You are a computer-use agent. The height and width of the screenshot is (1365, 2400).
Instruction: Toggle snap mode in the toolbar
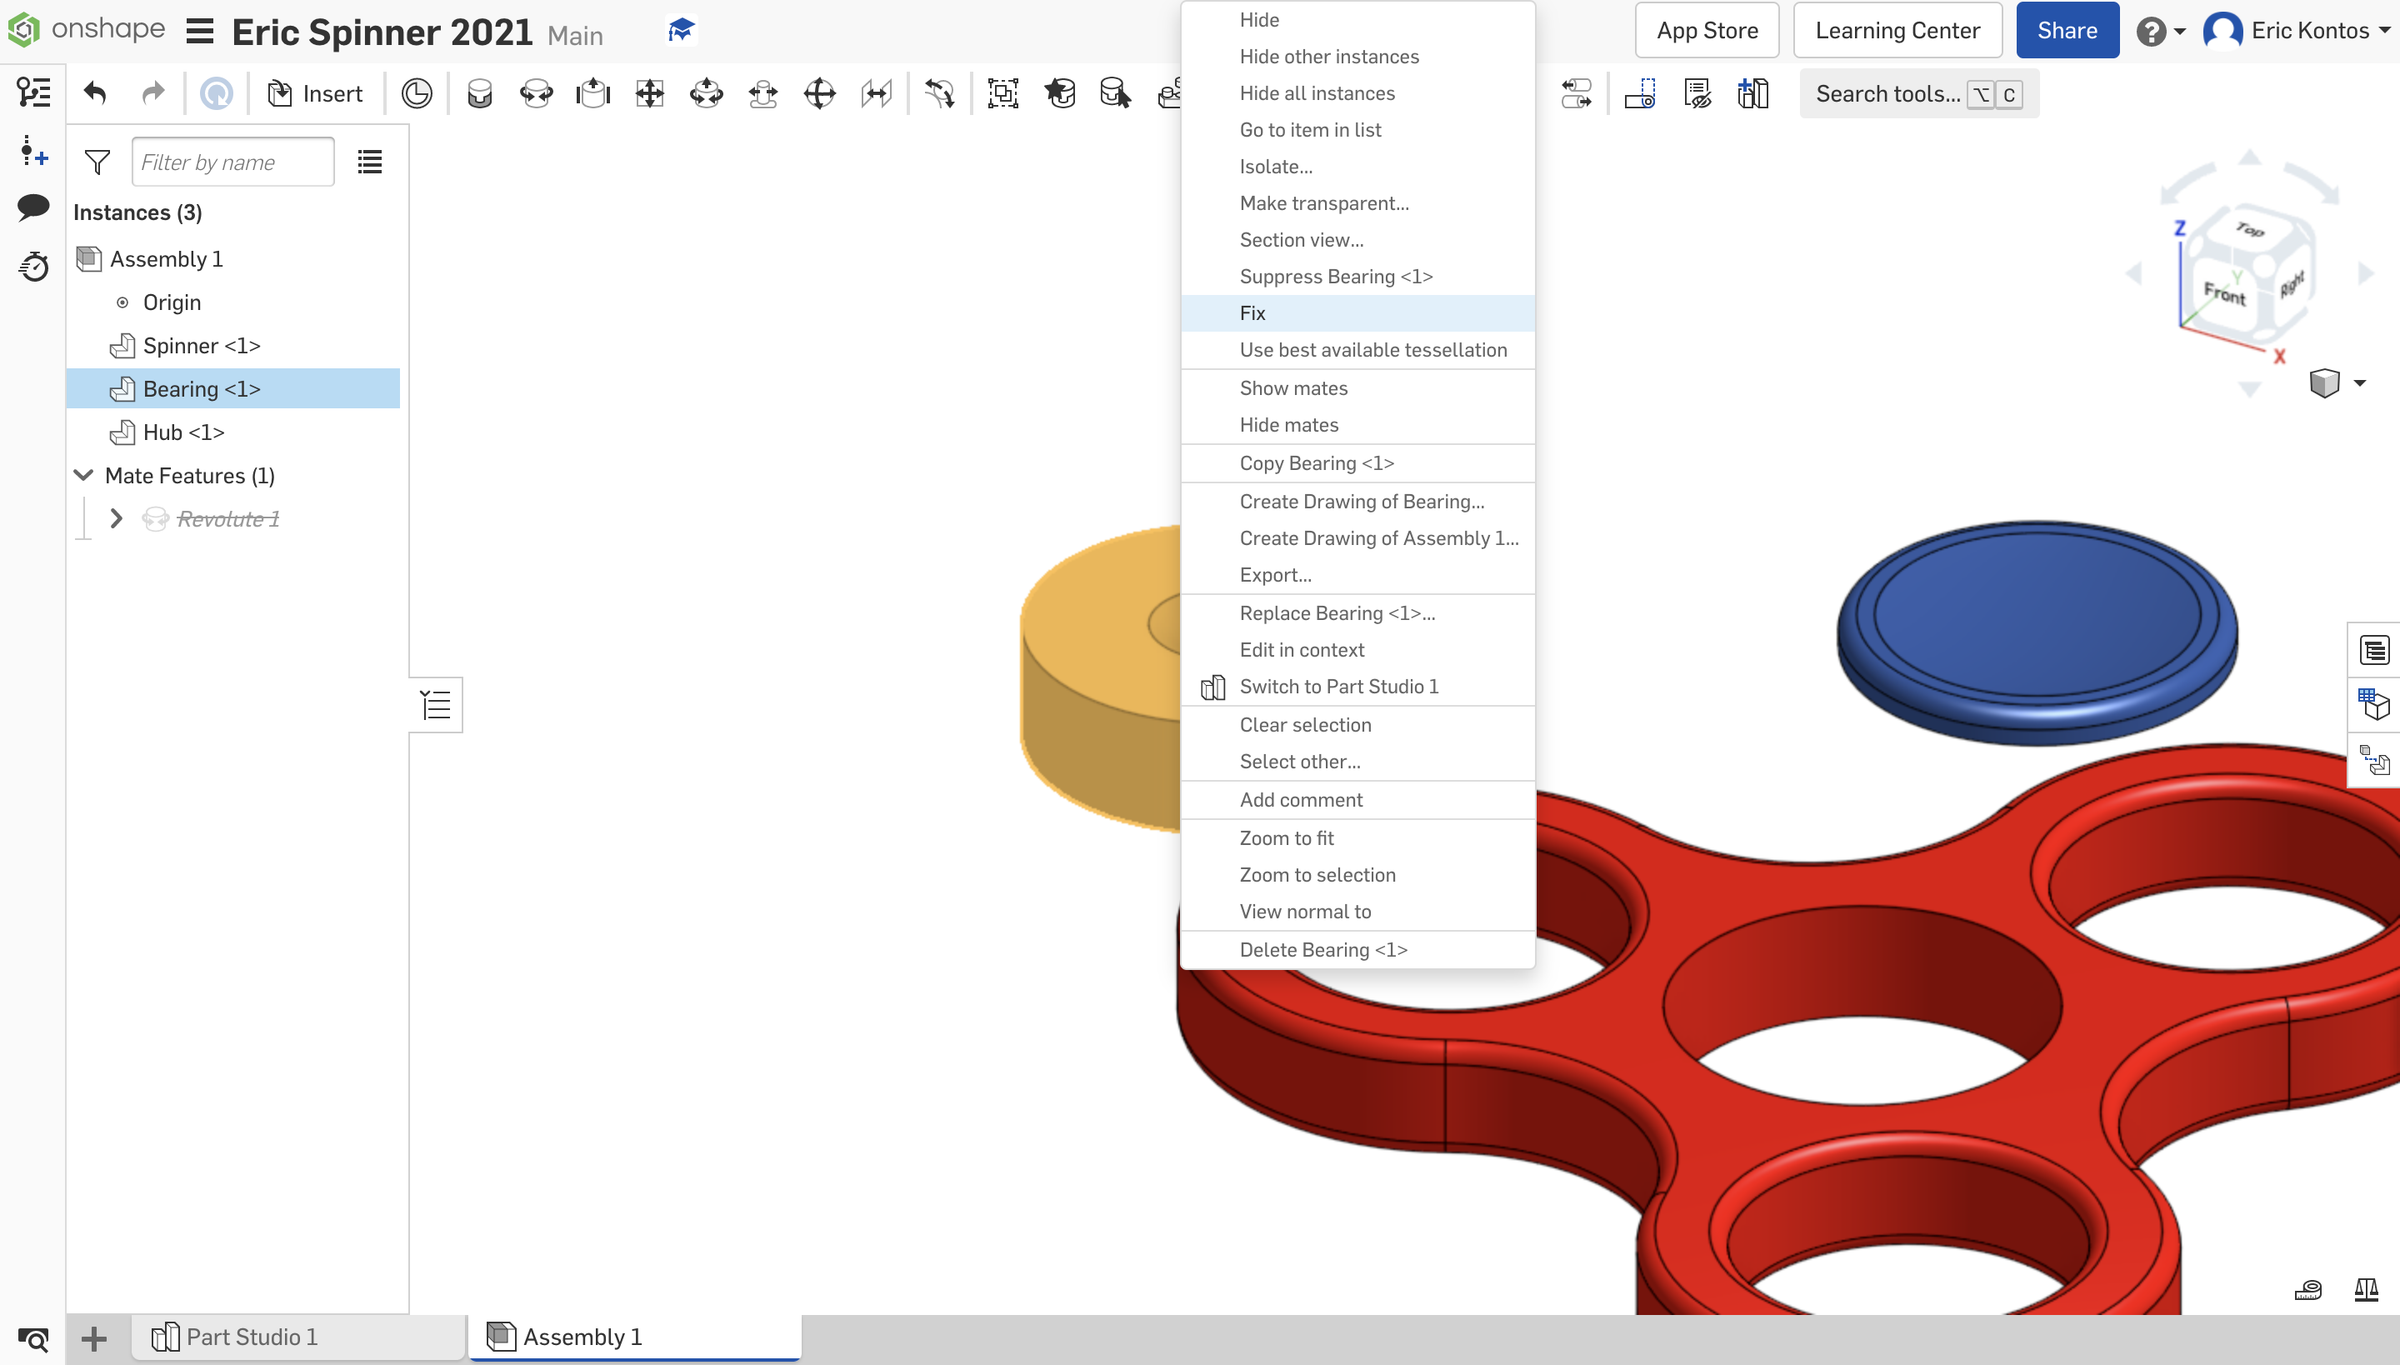tap(1640, 93)
